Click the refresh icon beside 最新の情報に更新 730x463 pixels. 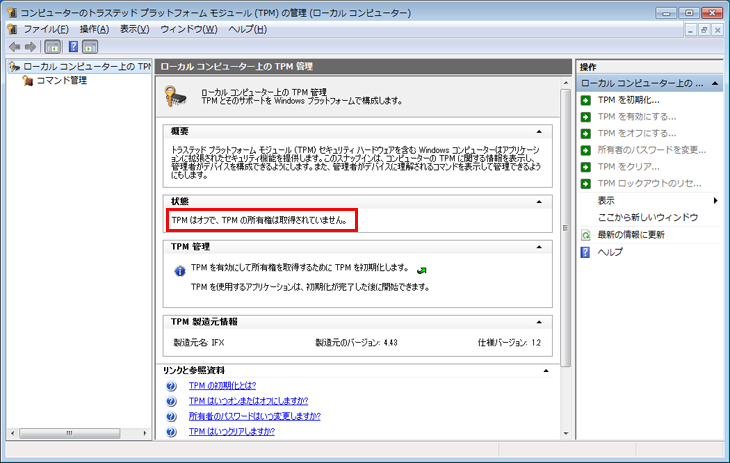click(x=586, y=234)
